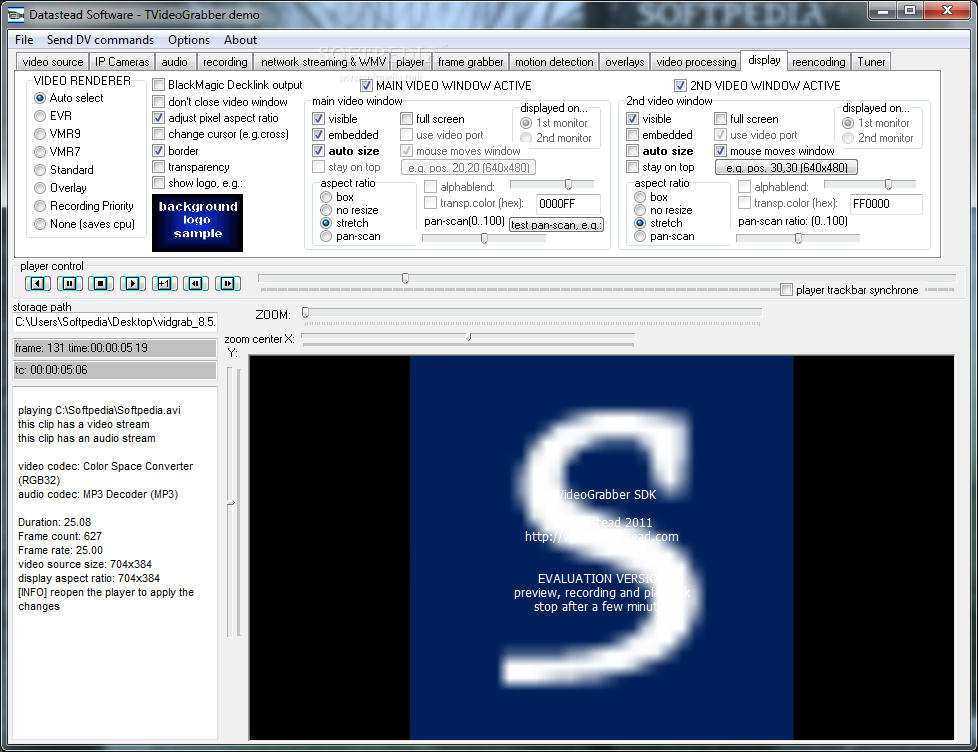Uncheck visible for main video window
The height and width of the screenshot is (752, 978).
(319, 119)
